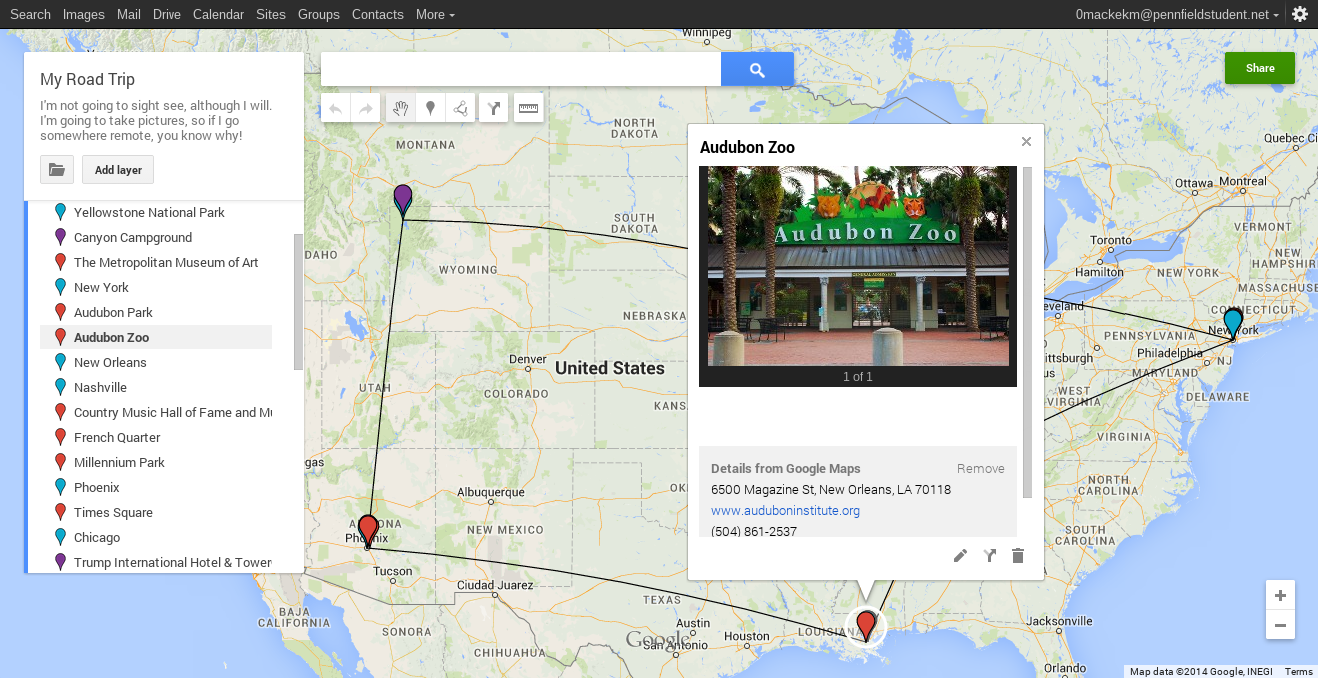Select Country Music Hall of Fame in list
The height and width of the screenshot is (678, 1318).
coord(173,412)
